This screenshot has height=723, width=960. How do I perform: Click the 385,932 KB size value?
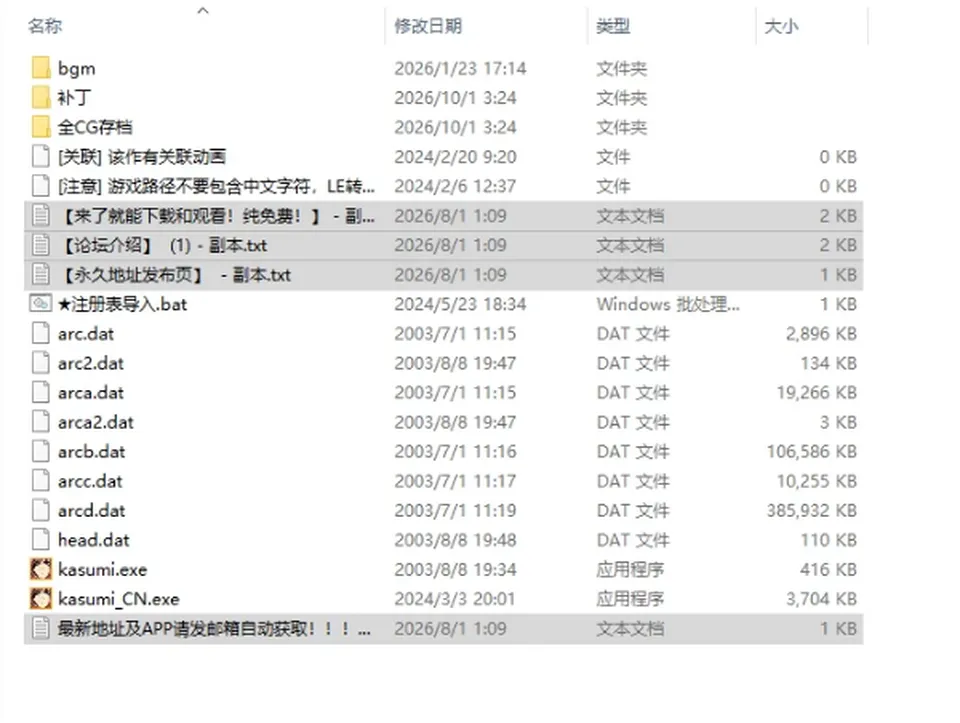click(811, 510)
